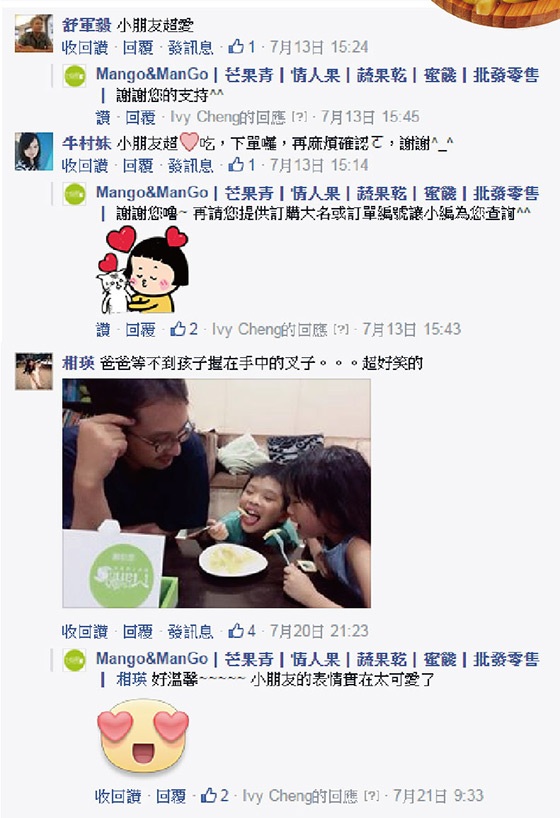Click the heart-eyes emoji sticker
560x818 pixels.
point(143,735)
